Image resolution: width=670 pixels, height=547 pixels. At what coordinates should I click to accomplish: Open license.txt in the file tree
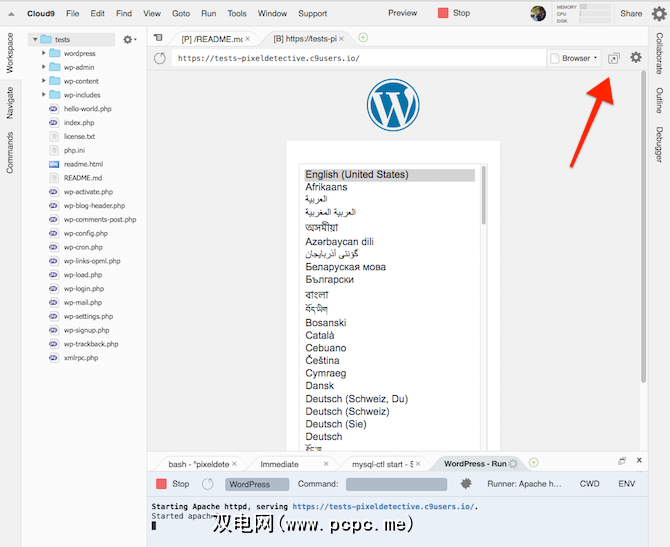[79, 136]
